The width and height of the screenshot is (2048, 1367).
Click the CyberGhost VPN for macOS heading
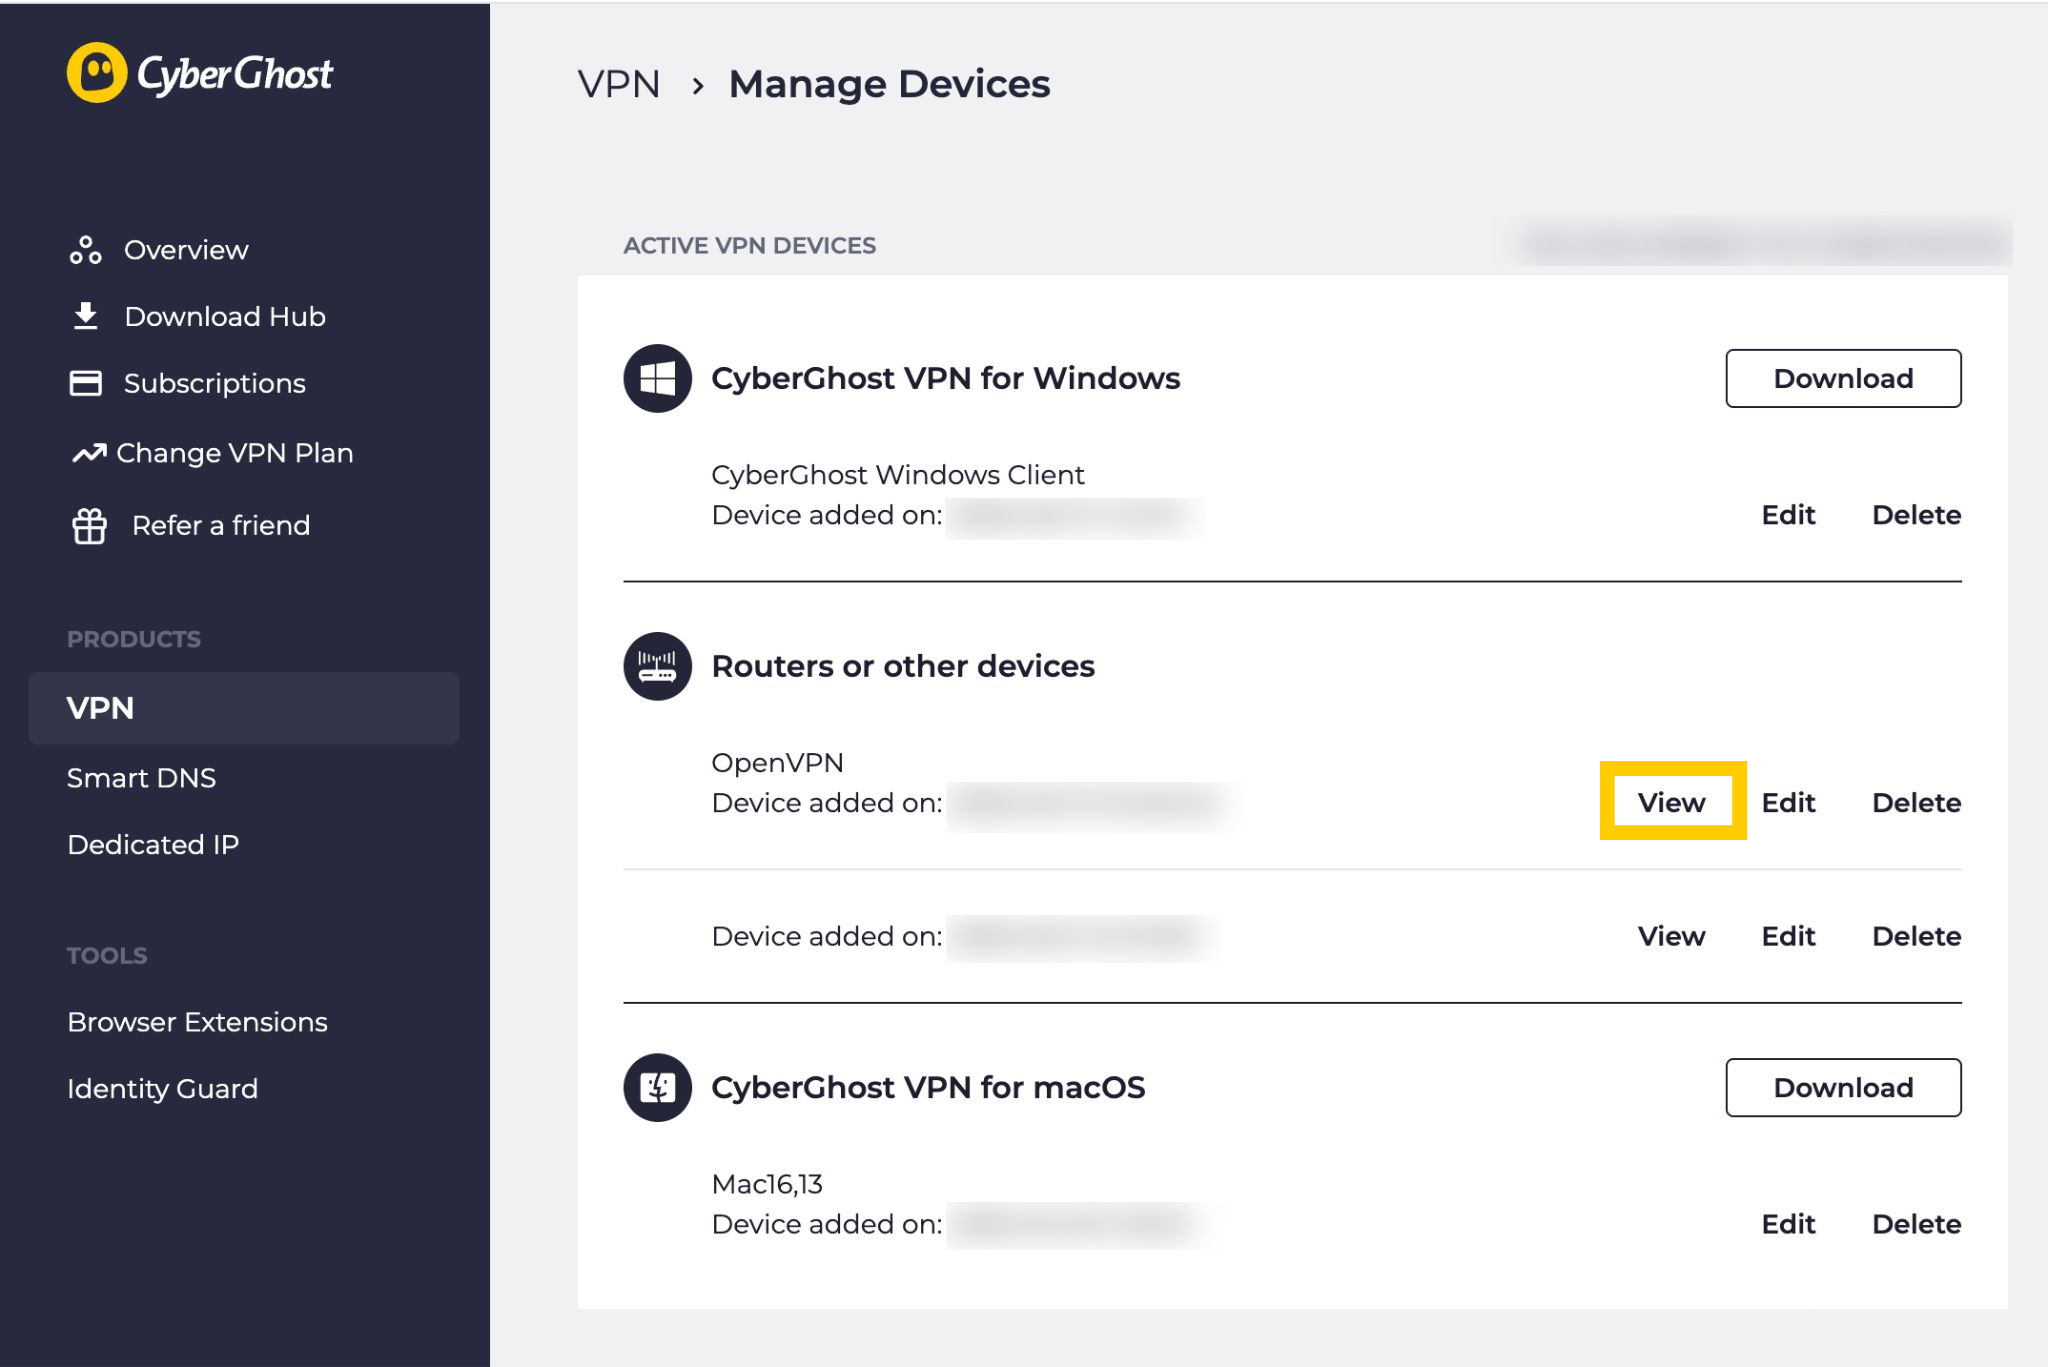click(928, 1087)
